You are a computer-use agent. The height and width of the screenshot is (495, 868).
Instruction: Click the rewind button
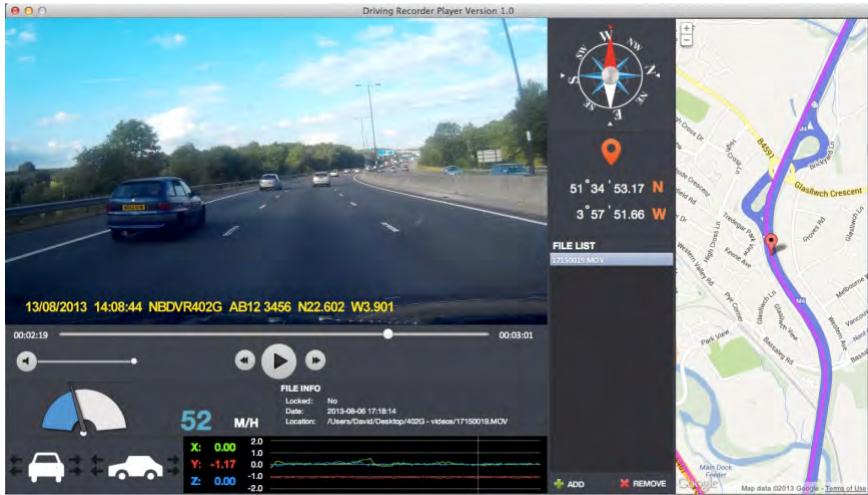(x=245, y=360)
